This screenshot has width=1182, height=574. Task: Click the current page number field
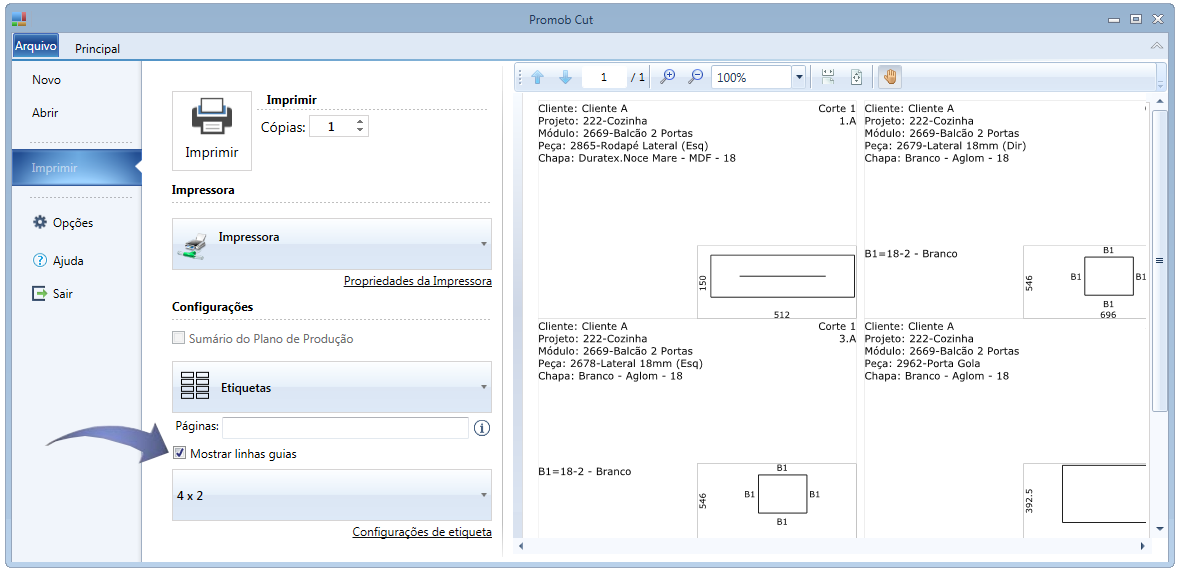coord(605,77)
